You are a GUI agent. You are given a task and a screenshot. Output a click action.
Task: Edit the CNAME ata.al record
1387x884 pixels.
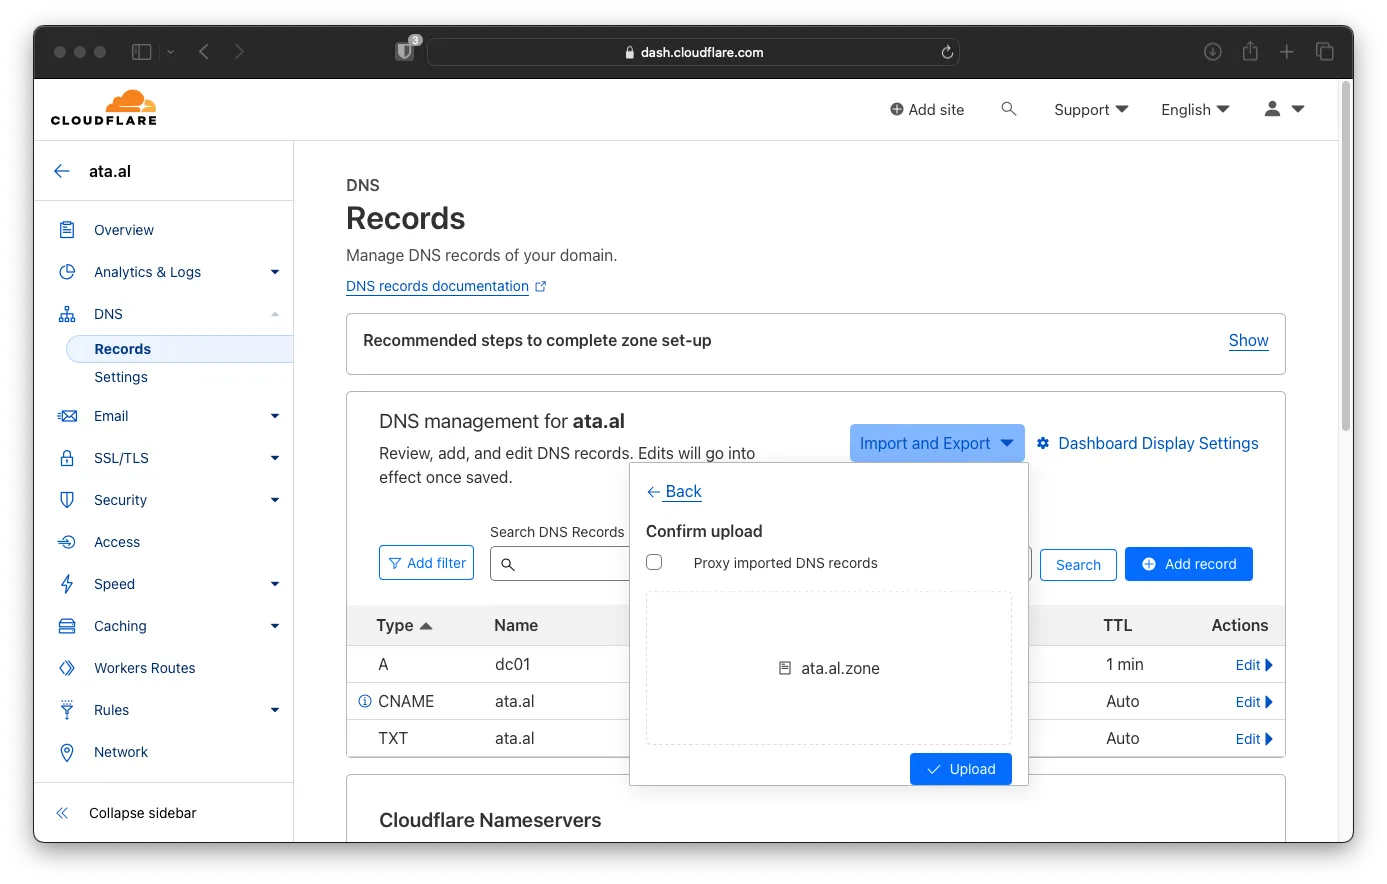(1254, 702)
